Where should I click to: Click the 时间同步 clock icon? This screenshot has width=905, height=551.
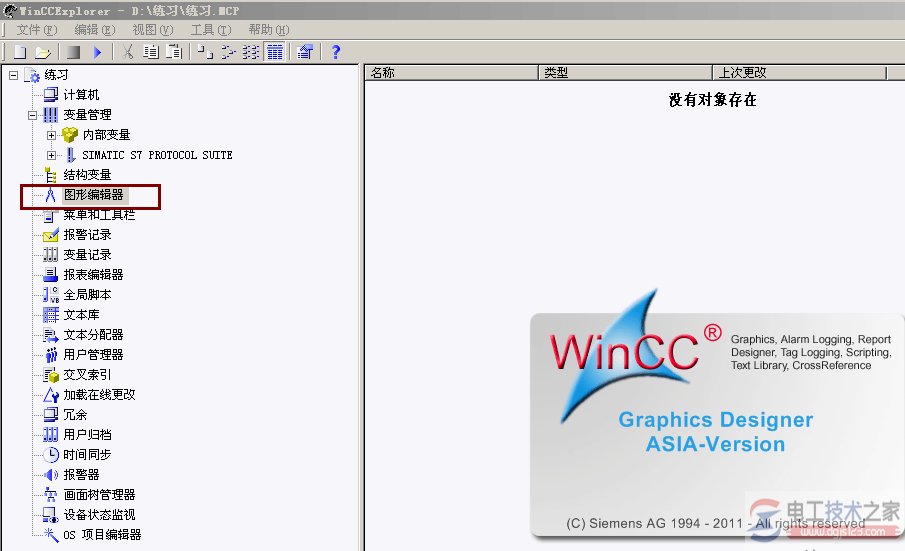point(51,455)
